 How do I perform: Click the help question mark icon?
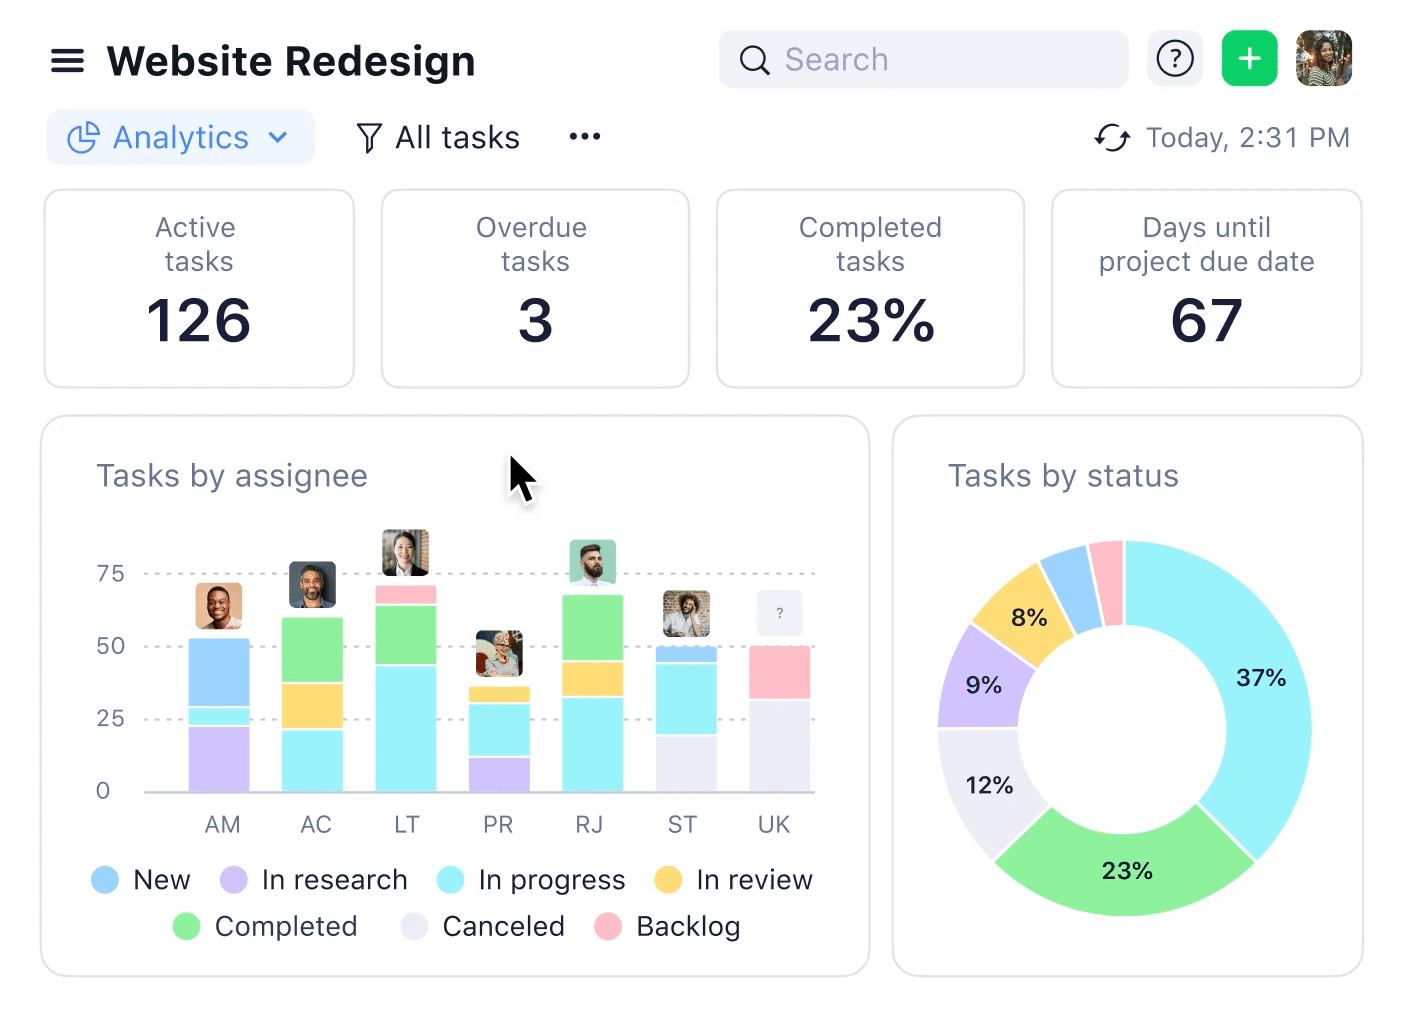[x=1174, y=59]
